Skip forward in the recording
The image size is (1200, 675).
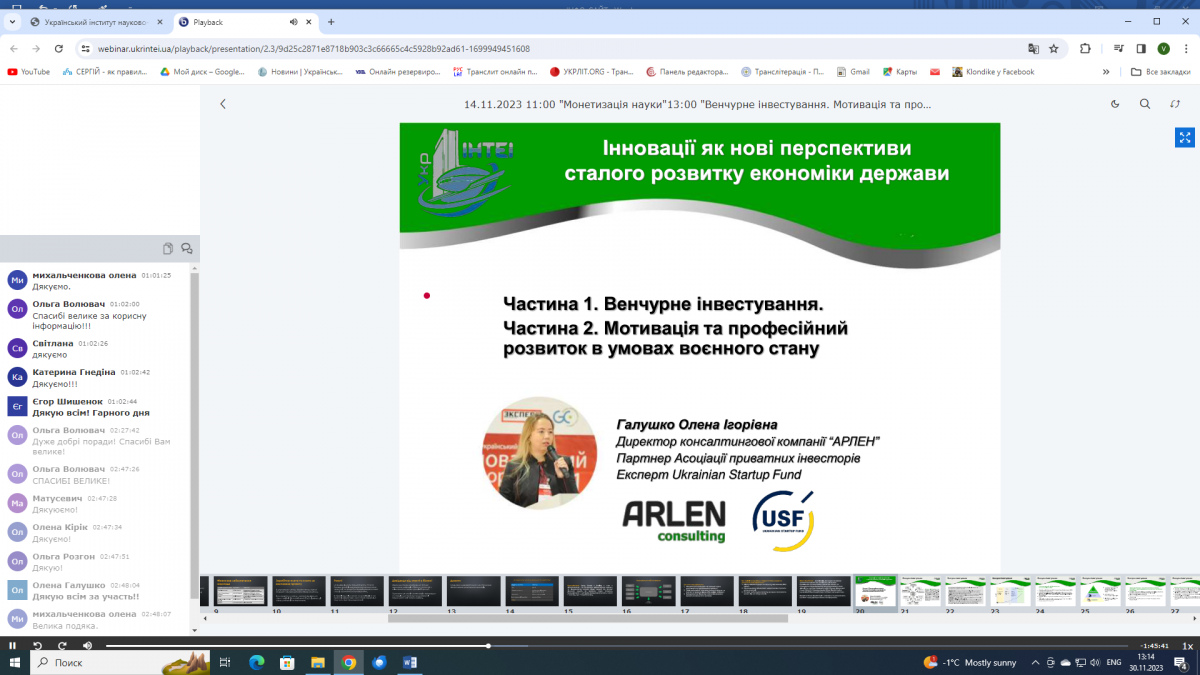click(x=62, y=646)
